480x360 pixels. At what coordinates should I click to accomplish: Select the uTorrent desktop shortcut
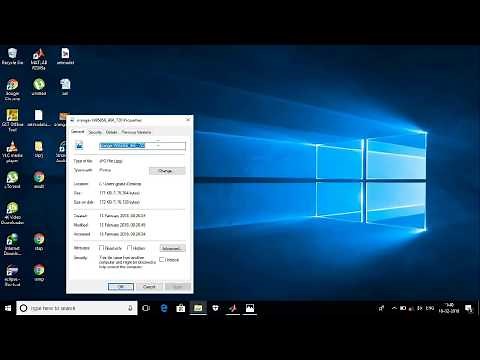(x=12, y=180)
